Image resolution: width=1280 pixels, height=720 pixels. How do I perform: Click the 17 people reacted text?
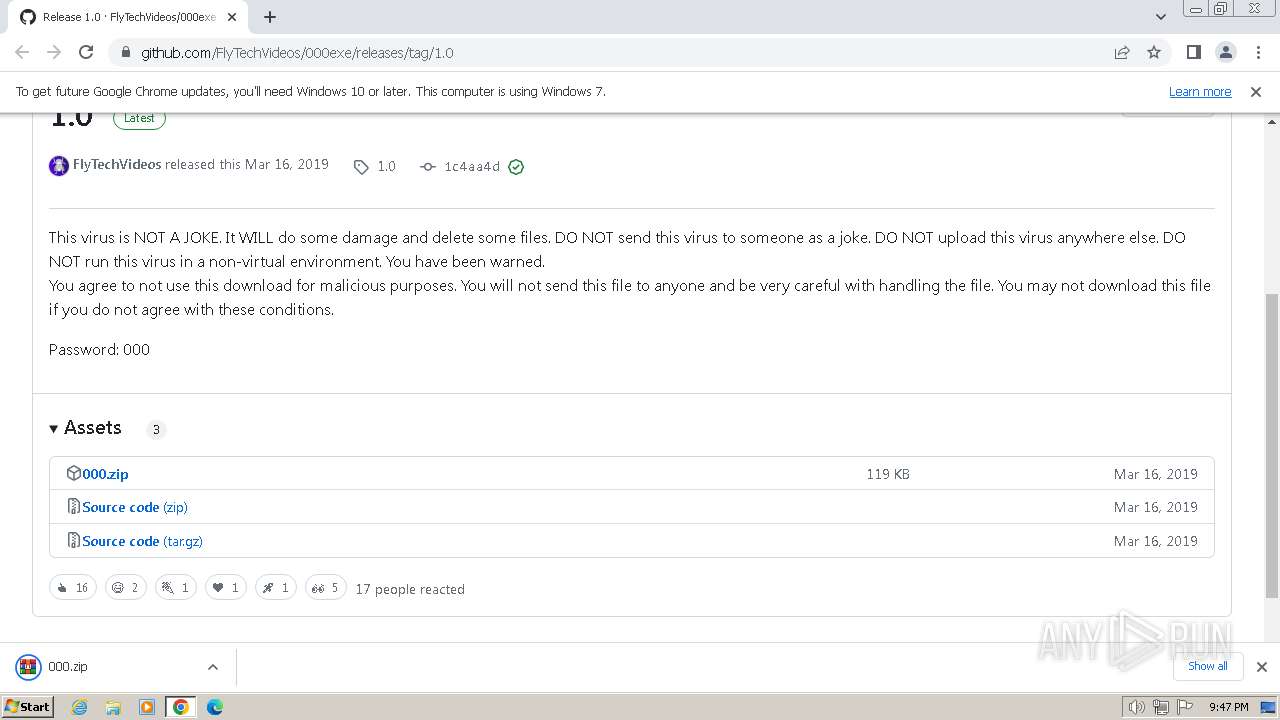tap(410, 589)
